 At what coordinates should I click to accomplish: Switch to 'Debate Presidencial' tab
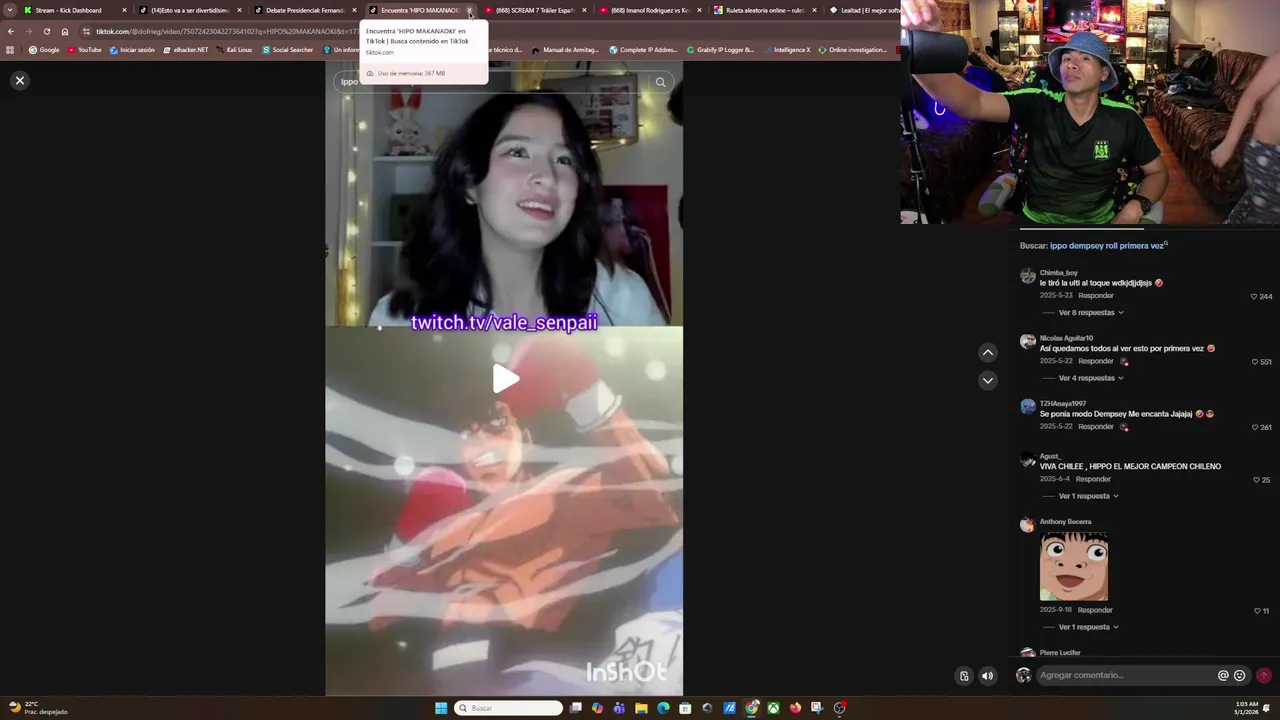304,10
